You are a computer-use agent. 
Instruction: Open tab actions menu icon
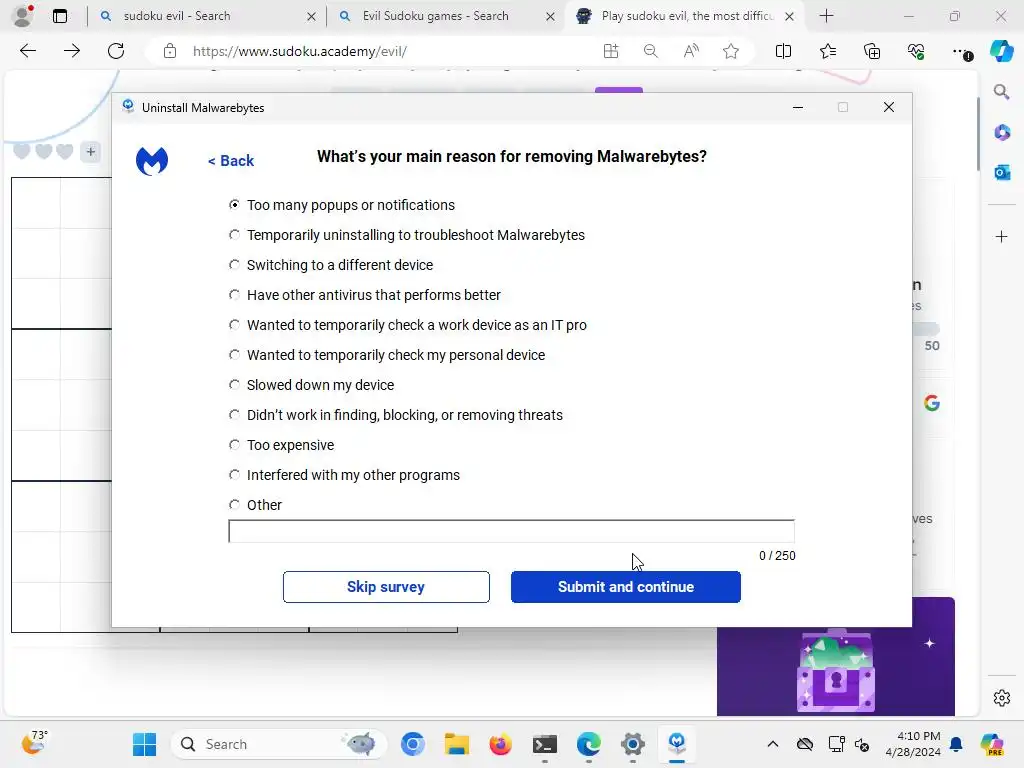(x=59, y=16)
